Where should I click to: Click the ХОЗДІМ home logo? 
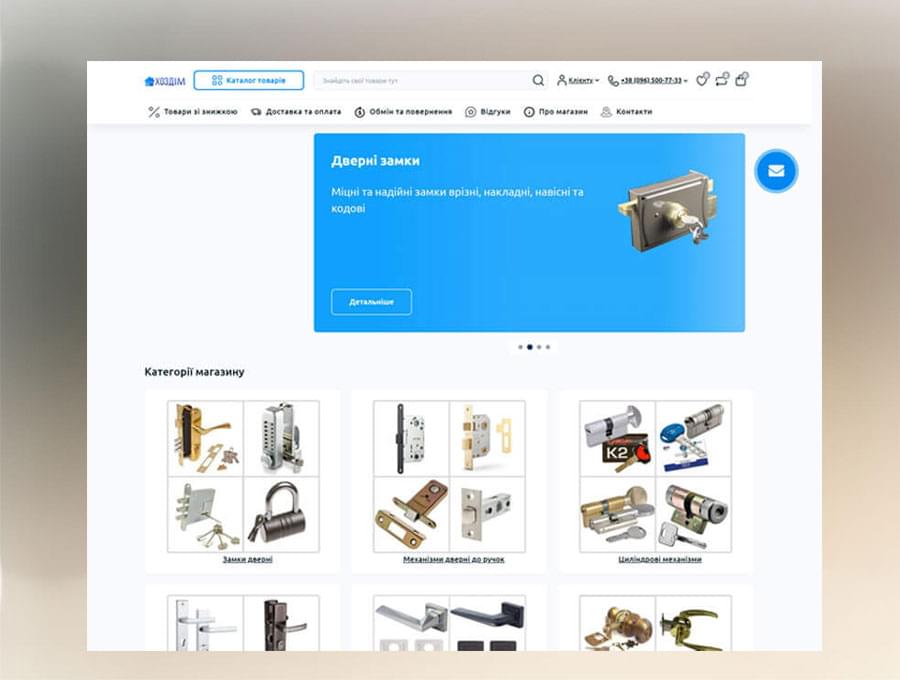pyautogui.click(x=164, y=81)
